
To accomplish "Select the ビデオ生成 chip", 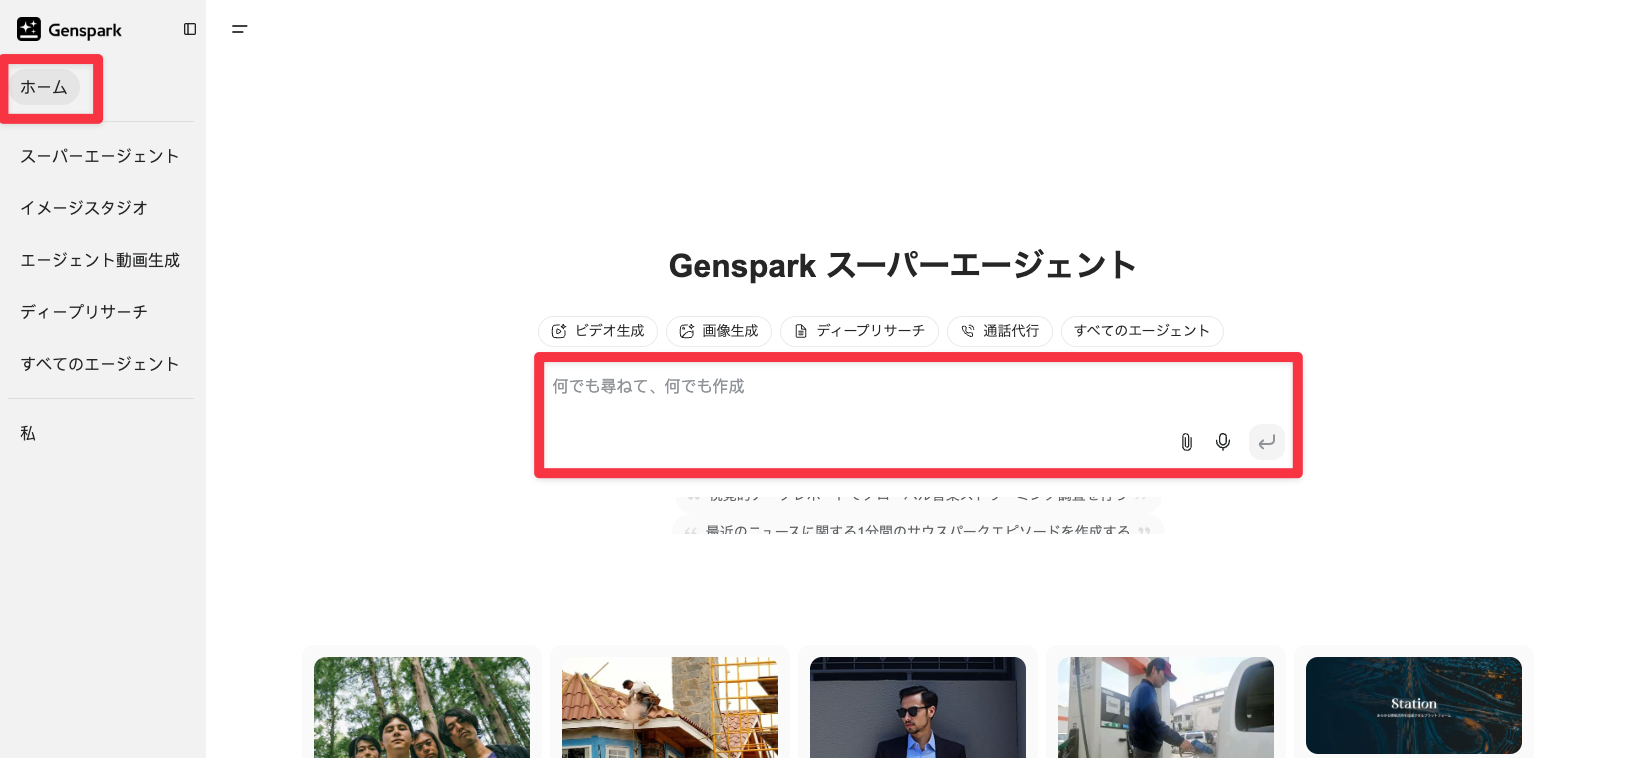I will (598, 331).
